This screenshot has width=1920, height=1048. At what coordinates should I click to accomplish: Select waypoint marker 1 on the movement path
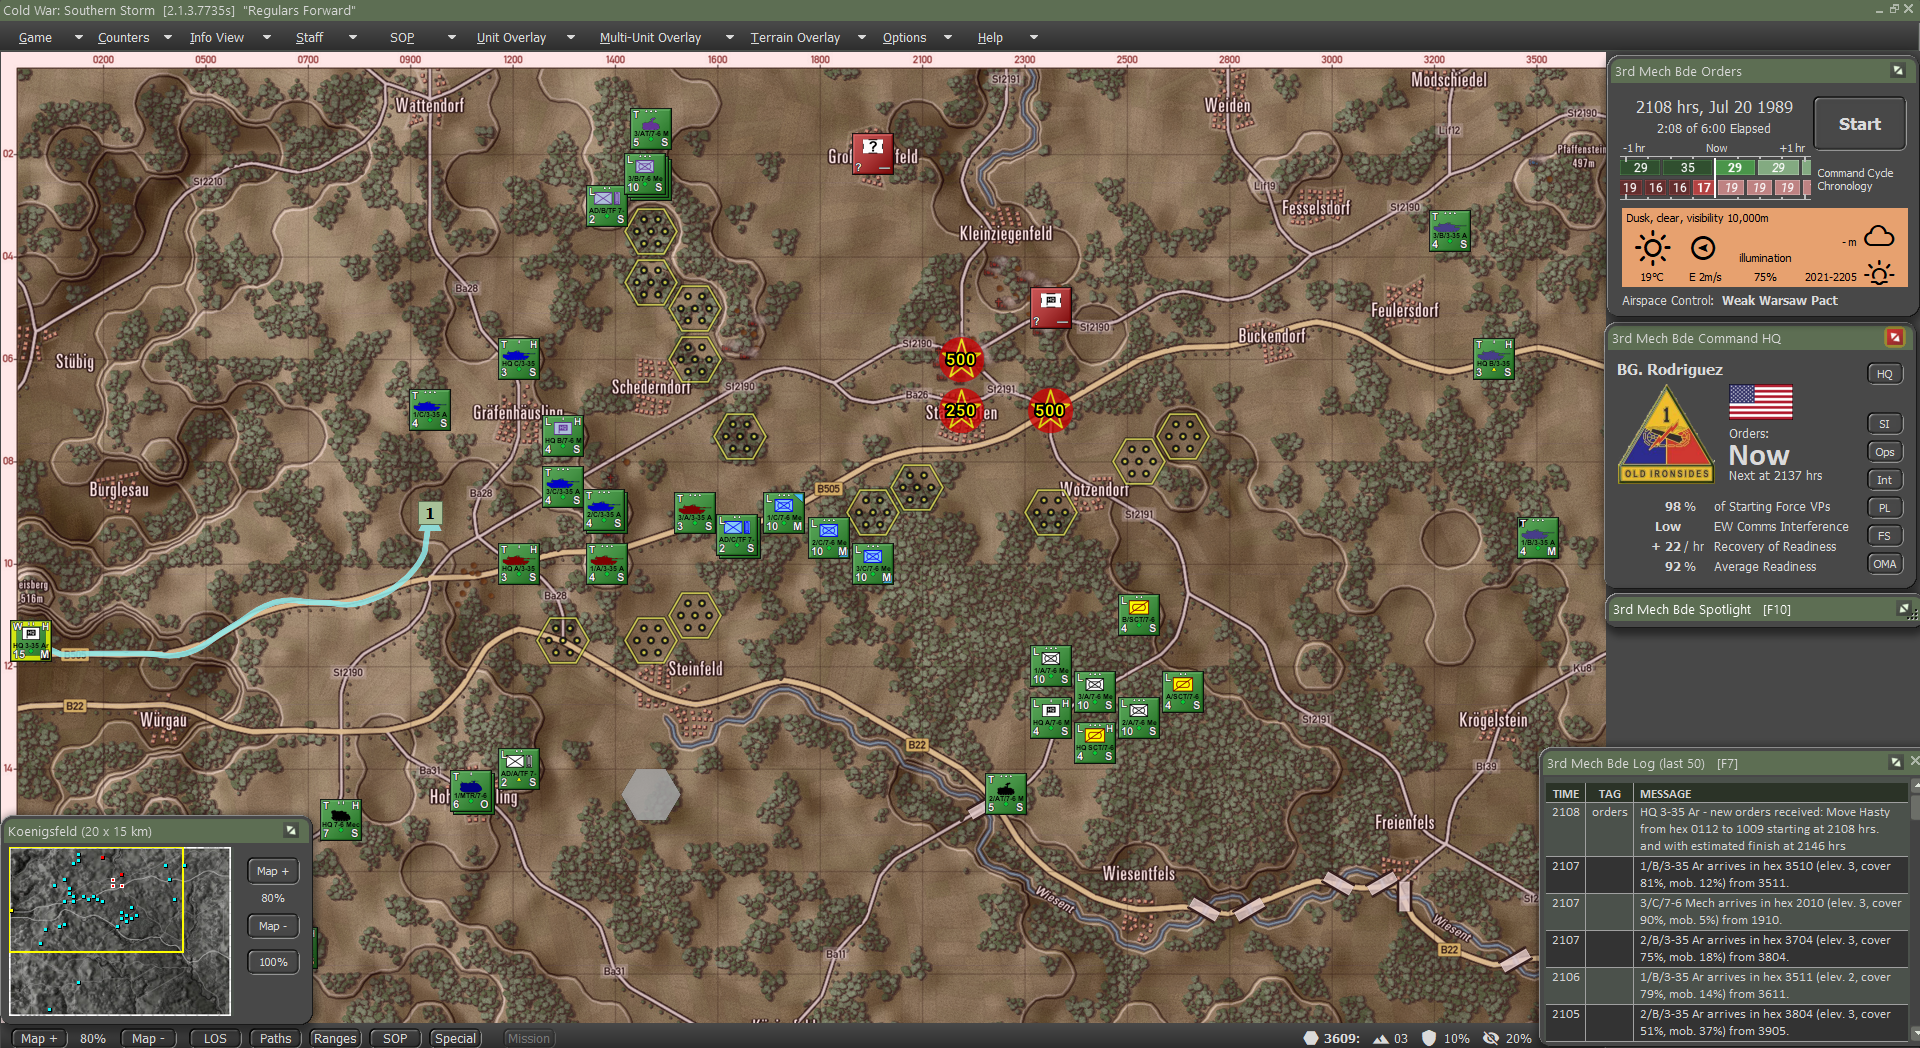click(x=430, y=514)
